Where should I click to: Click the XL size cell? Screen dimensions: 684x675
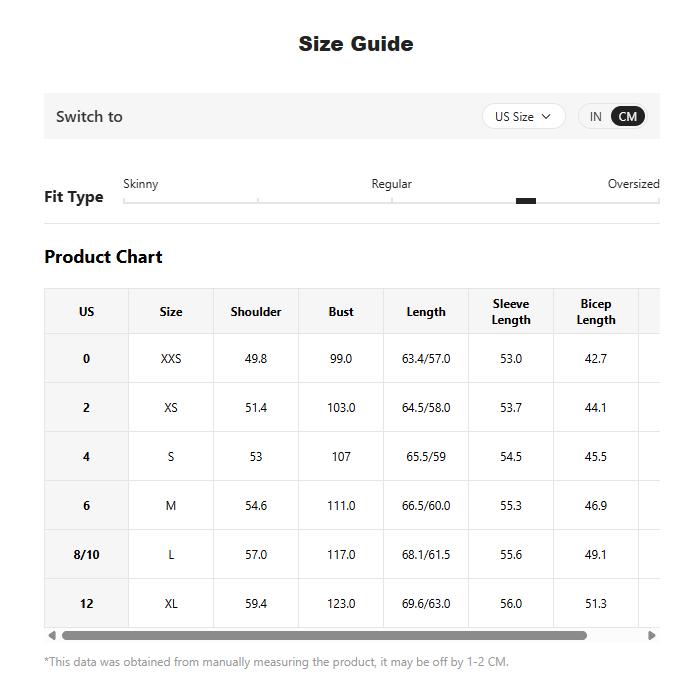coord(171,603)
